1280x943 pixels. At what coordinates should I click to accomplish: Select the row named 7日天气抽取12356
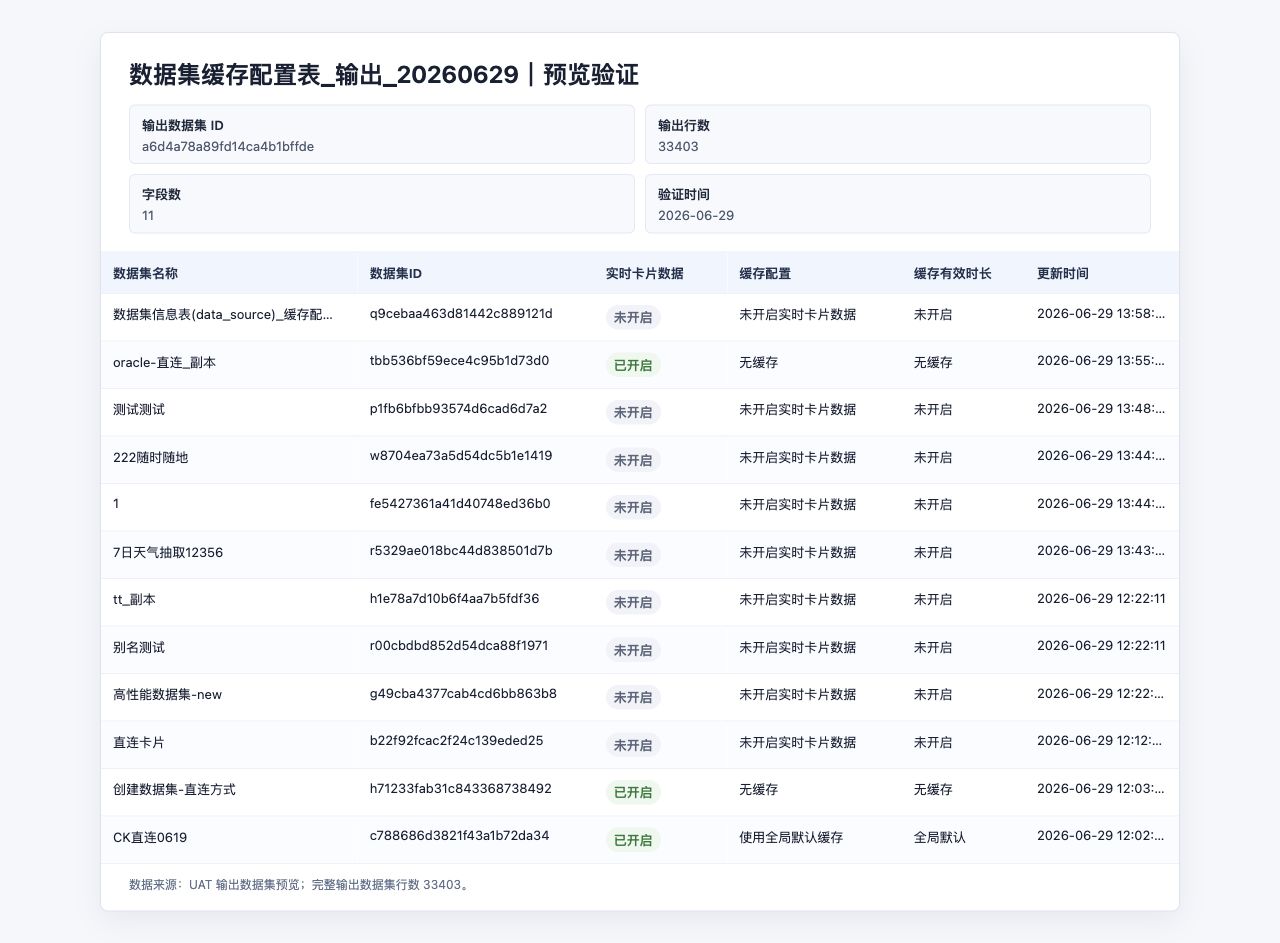pyautogui.click(x=640, y=554)
